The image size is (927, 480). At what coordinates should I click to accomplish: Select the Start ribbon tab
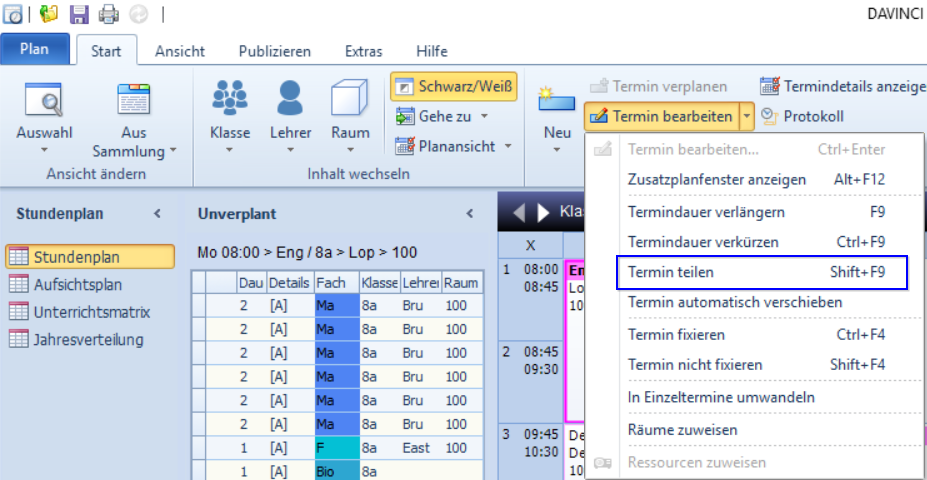[x=106, y=51]
